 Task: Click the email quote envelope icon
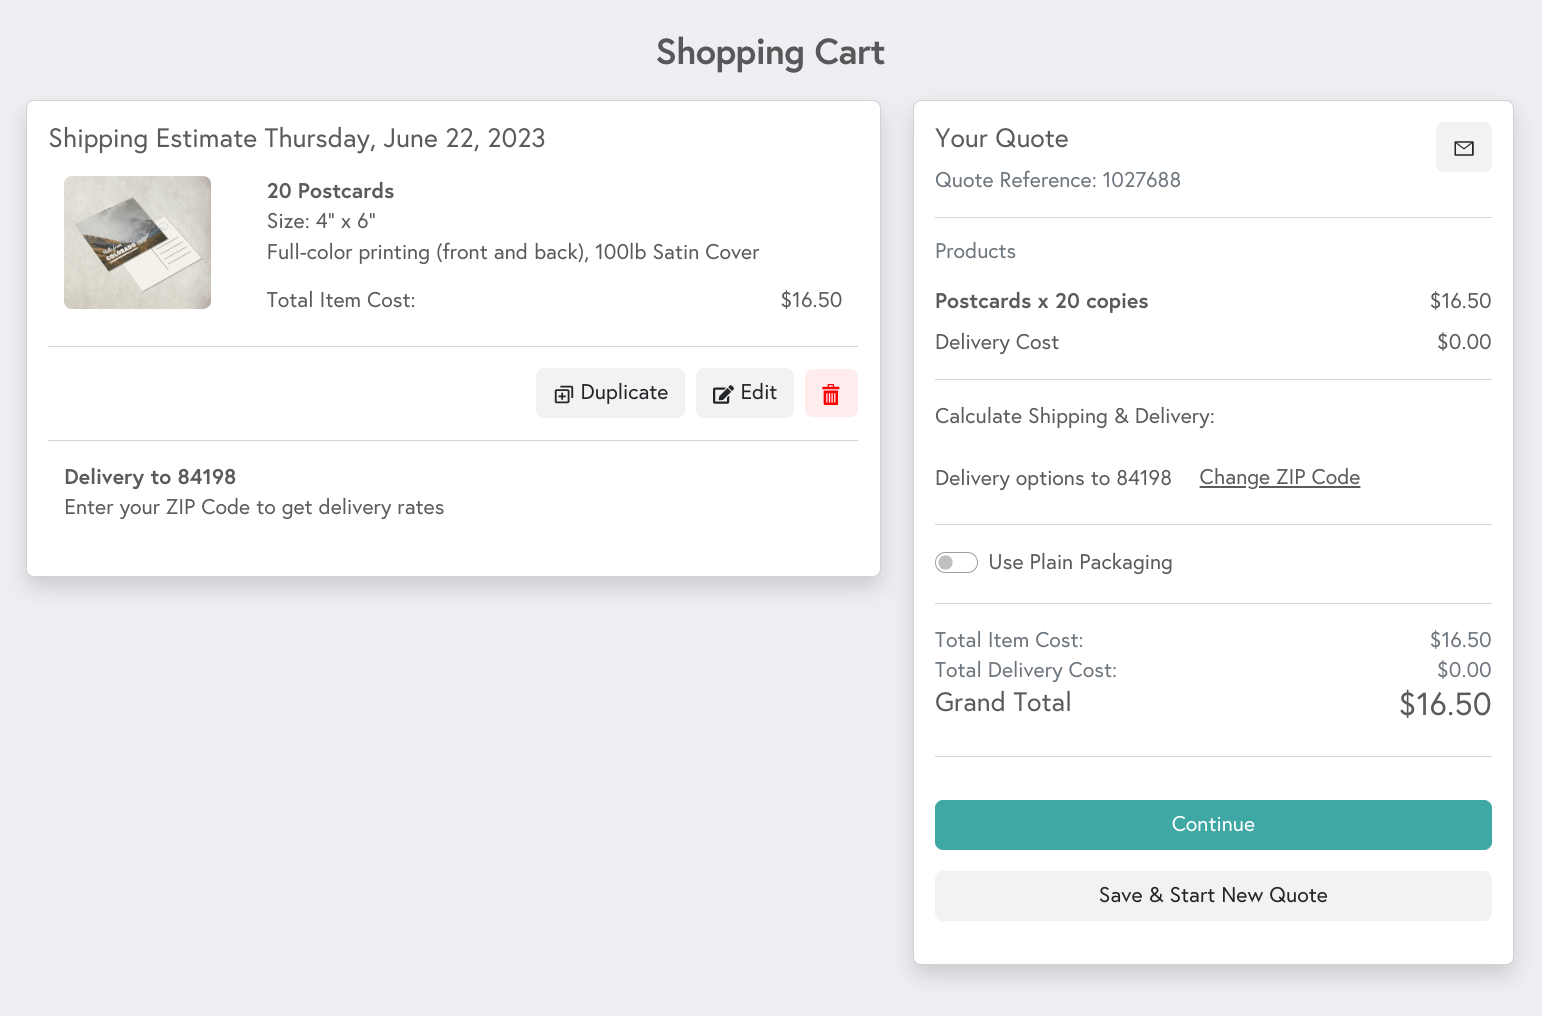tap(1463, 148)
